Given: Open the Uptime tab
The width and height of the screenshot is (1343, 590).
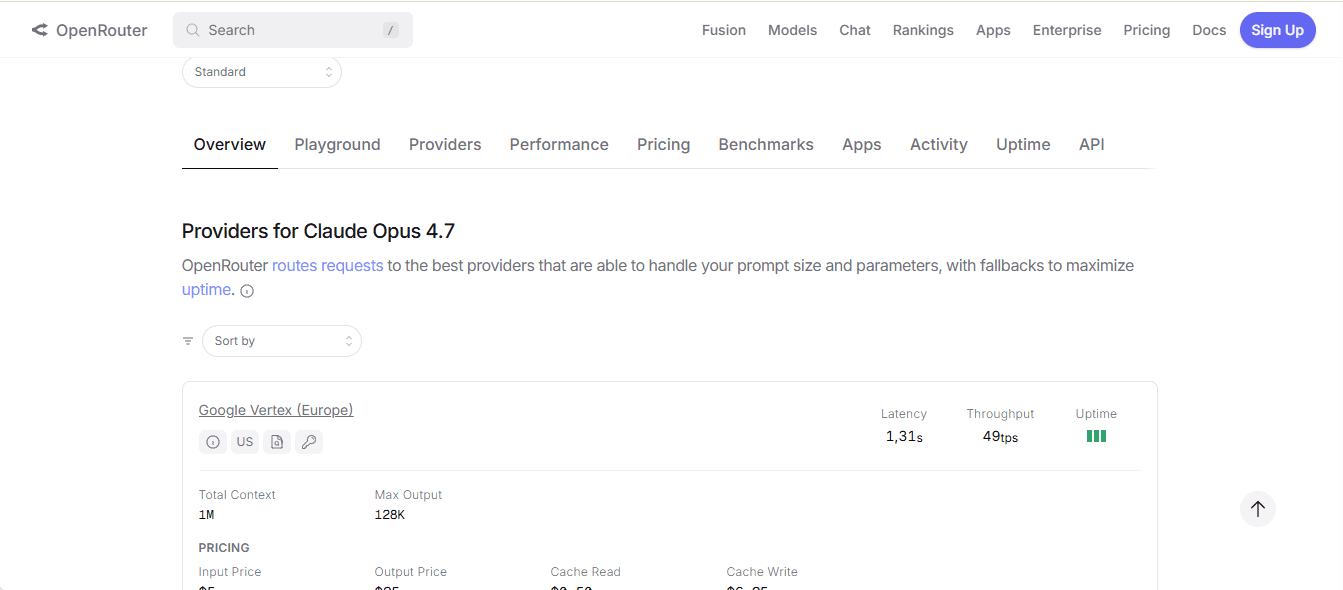Looking at the screenshot, I should [x=1023, y=144].
